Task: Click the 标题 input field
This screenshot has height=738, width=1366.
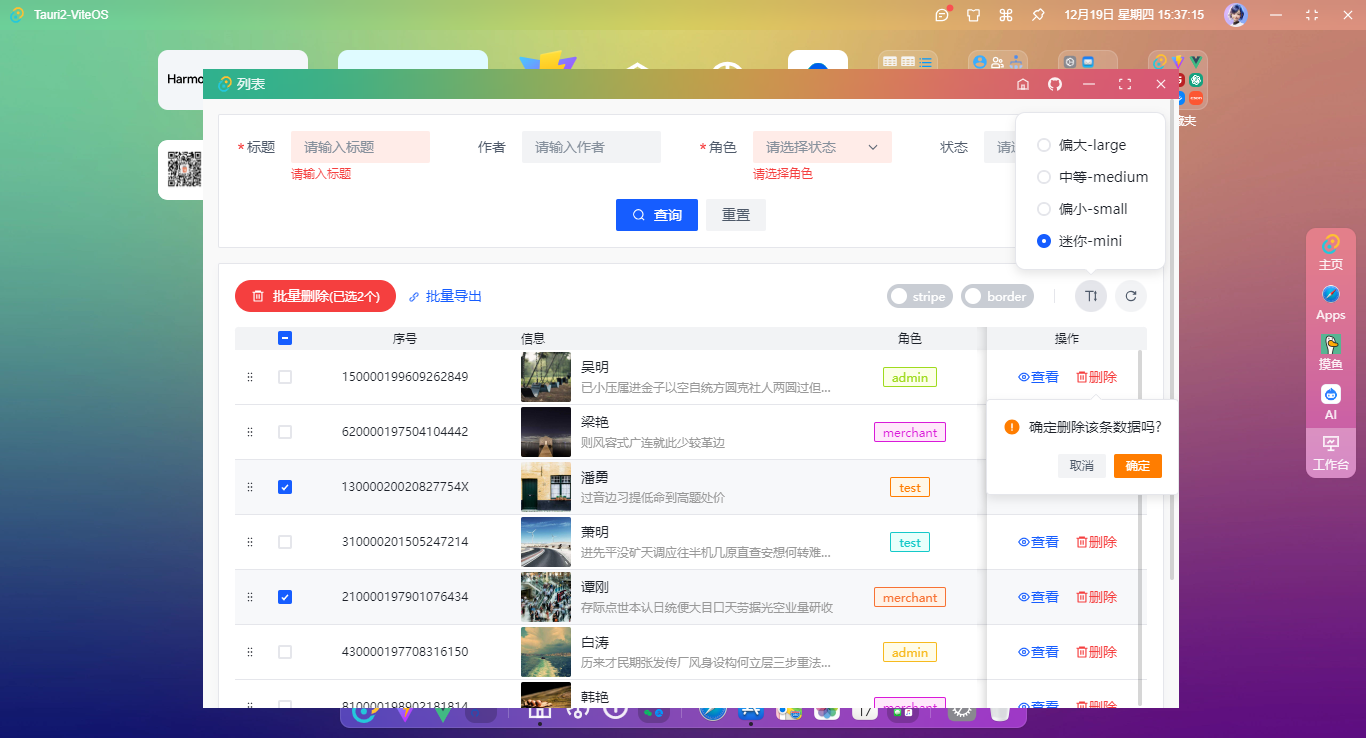Action: click(360, 147)
